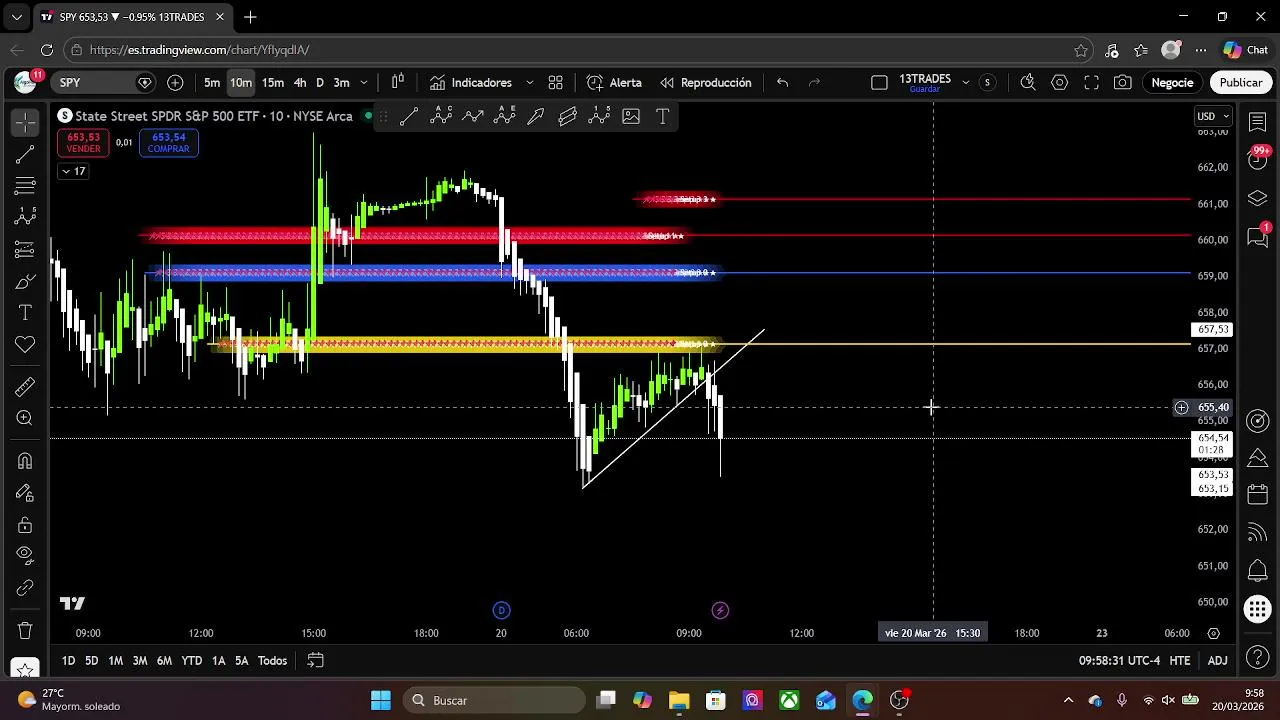Open the layout setup rectangle icon
Screen dimensions: 1280x720
(879, 83)
